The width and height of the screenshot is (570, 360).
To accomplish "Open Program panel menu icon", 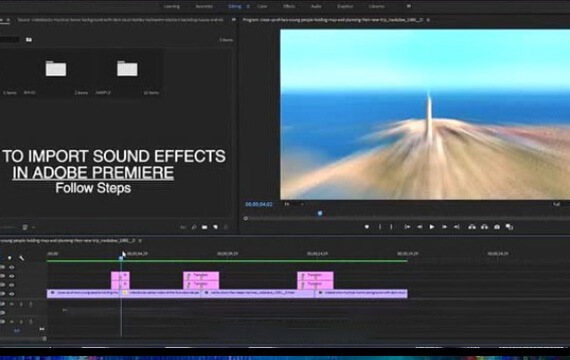I will [x=428, y=20].
